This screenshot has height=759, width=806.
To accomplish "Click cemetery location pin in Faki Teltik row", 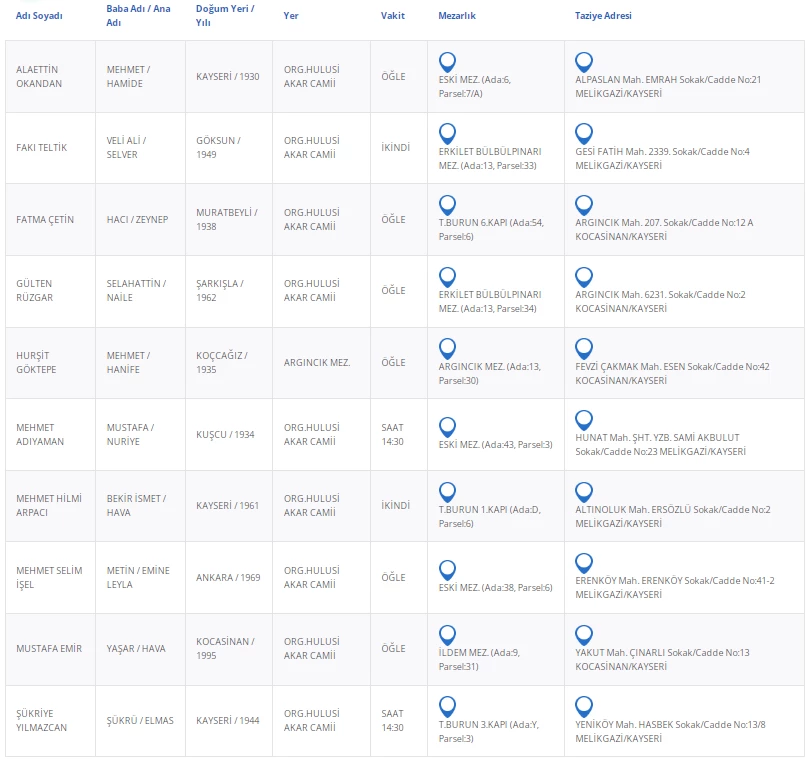I will click(x=447, y=133).
